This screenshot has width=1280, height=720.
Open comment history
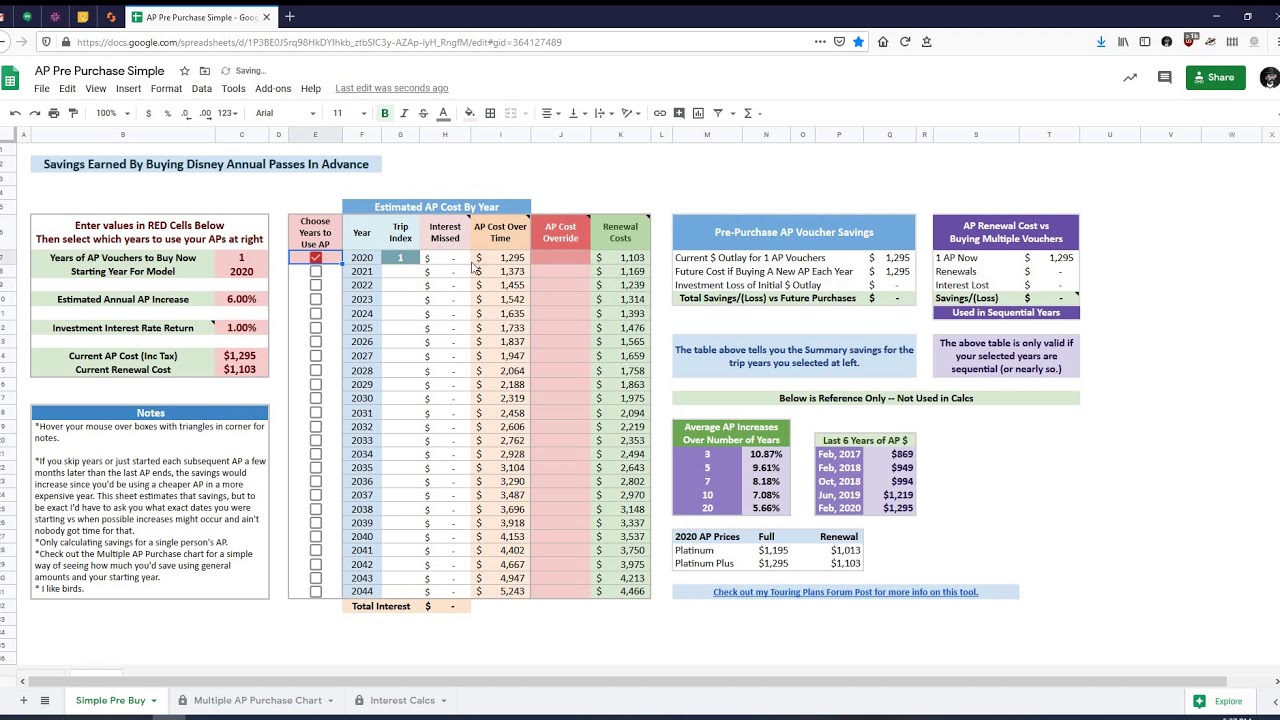(1164, 77)
